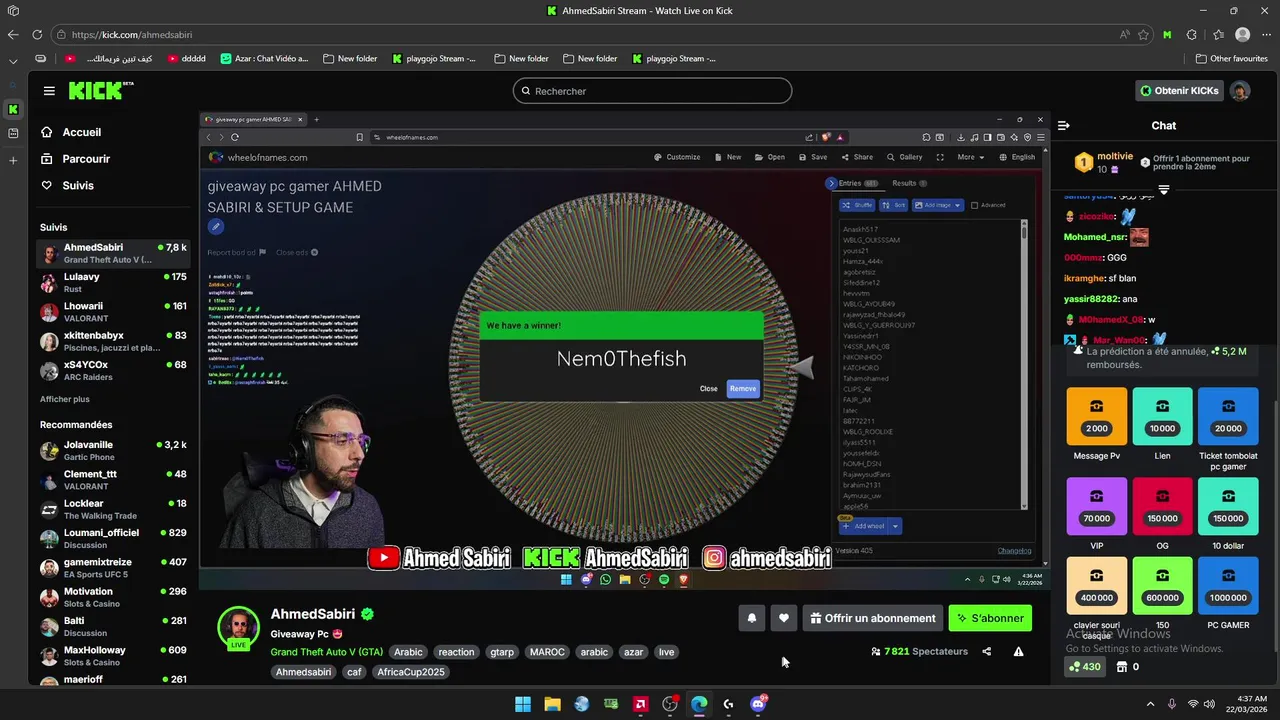Click the green S'abonner button
This screenshot has height=720, width=1280.
tap(990, 618)
